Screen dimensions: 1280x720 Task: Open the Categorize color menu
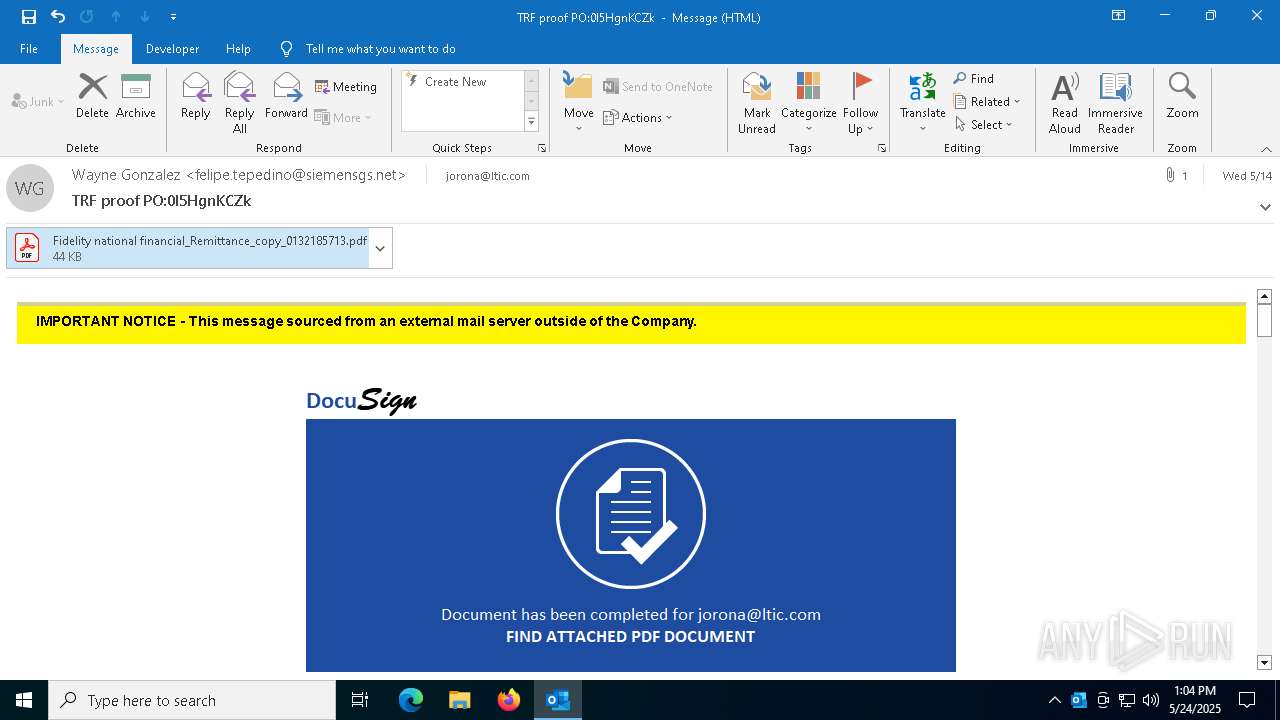point(808,102)
